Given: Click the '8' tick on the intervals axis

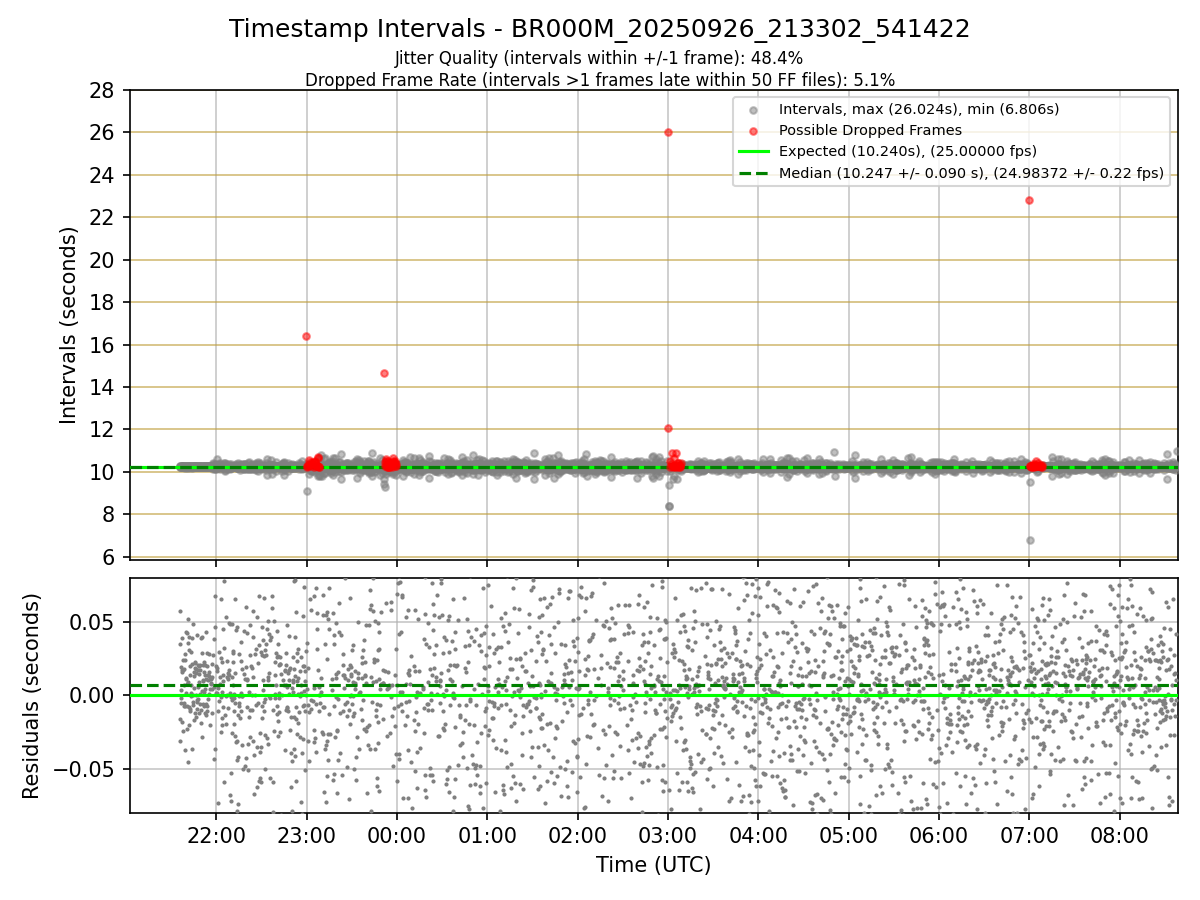Looking at the screenshot, I should [x=107, y=515].
